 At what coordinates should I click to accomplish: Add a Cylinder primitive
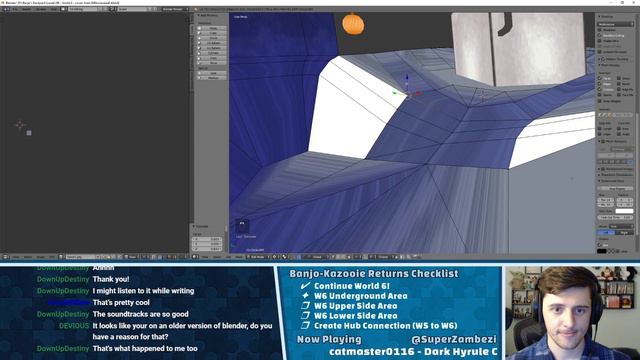coord(212,53)
